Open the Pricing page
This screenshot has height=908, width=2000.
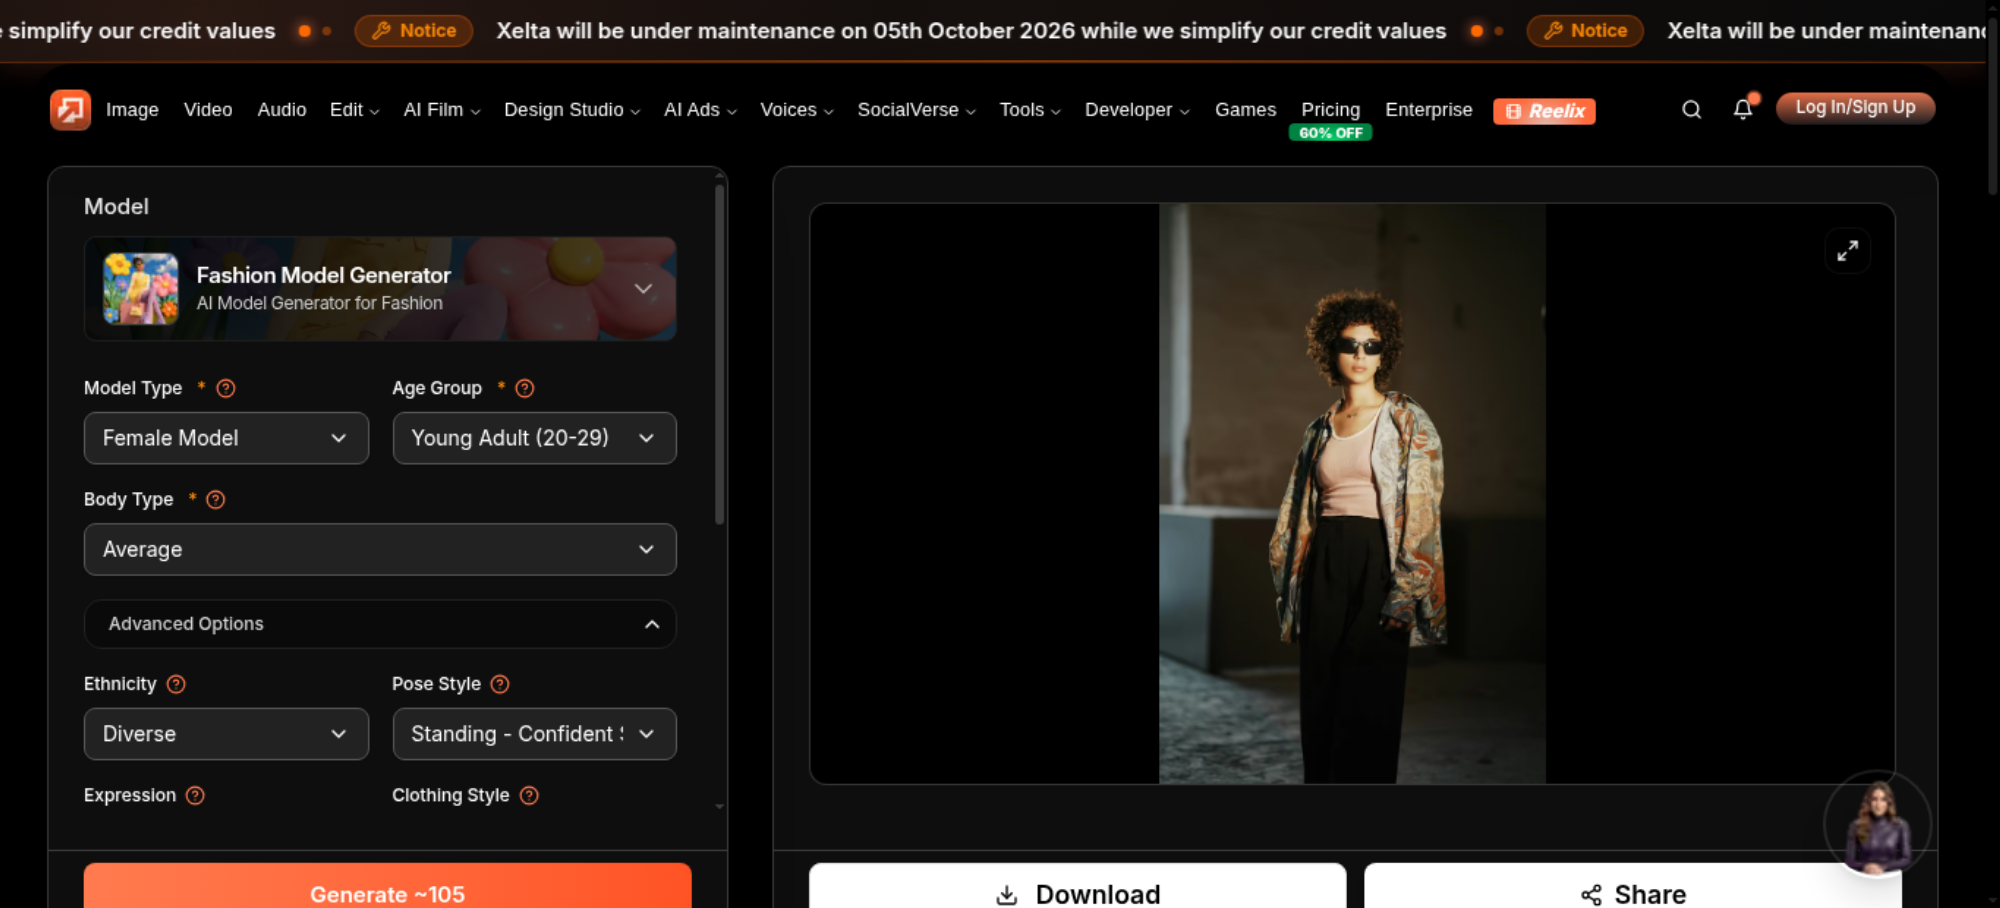coord(1330,110)
